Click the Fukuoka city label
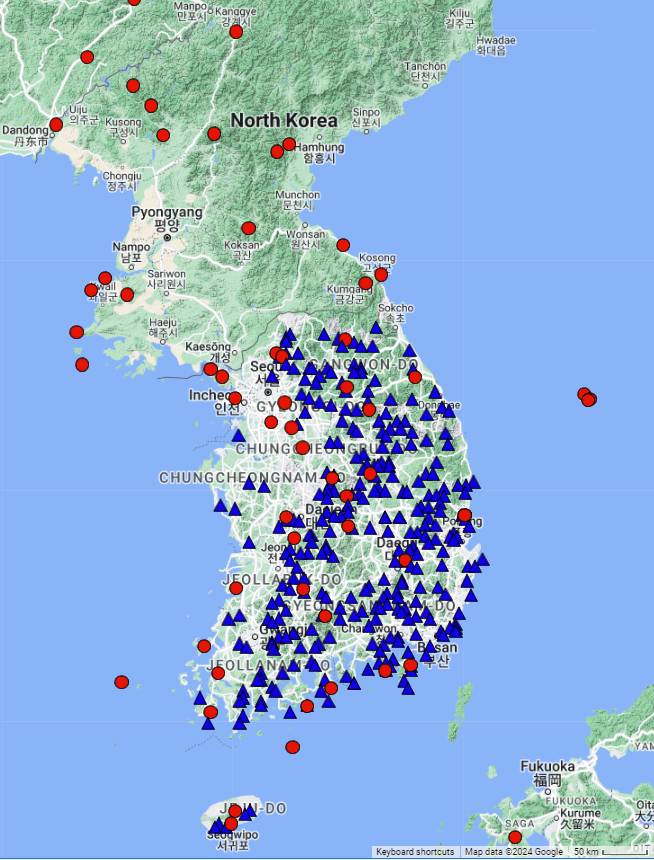 pyautogui.click(x=547, y=767)
